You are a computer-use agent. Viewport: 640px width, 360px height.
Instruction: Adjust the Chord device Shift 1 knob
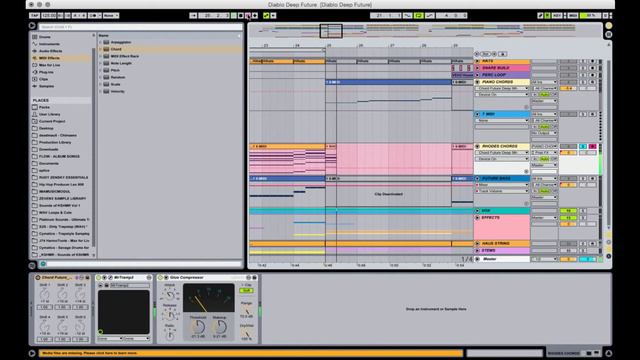(44, 294)
